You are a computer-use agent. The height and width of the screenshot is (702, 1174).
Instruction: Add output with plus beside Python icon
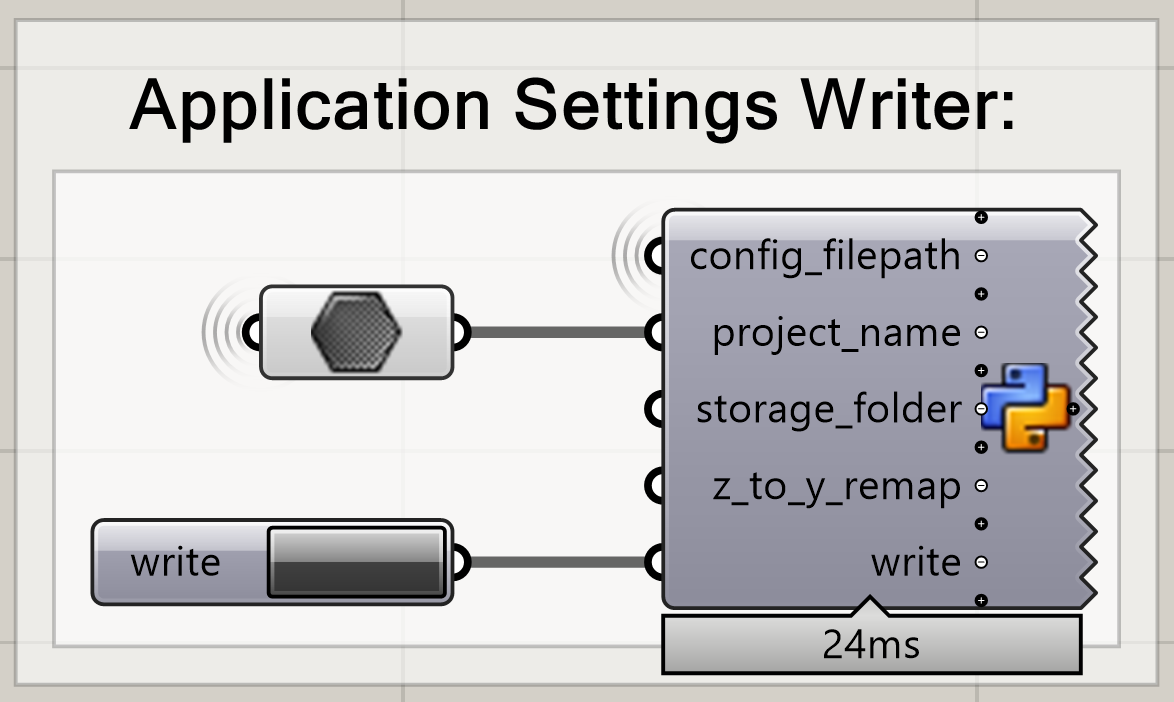click(x=1073, y=409)
